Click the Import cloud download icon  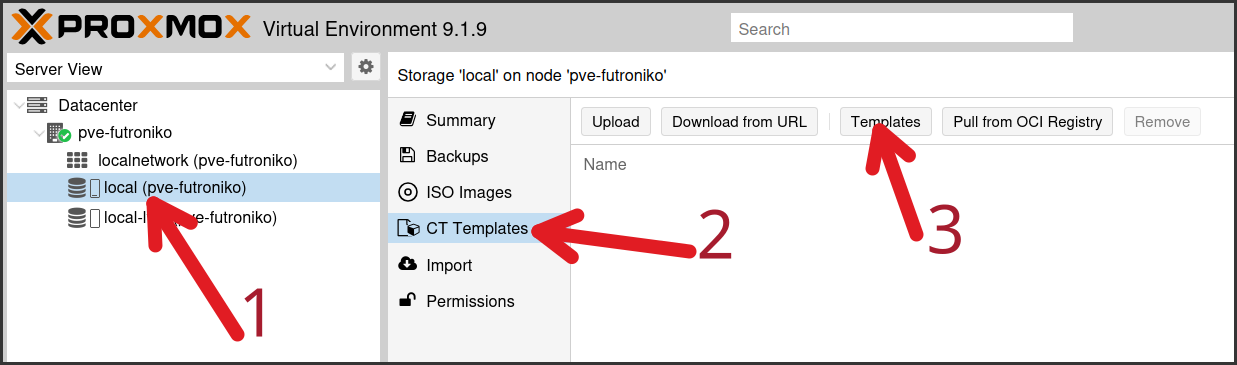407,265
